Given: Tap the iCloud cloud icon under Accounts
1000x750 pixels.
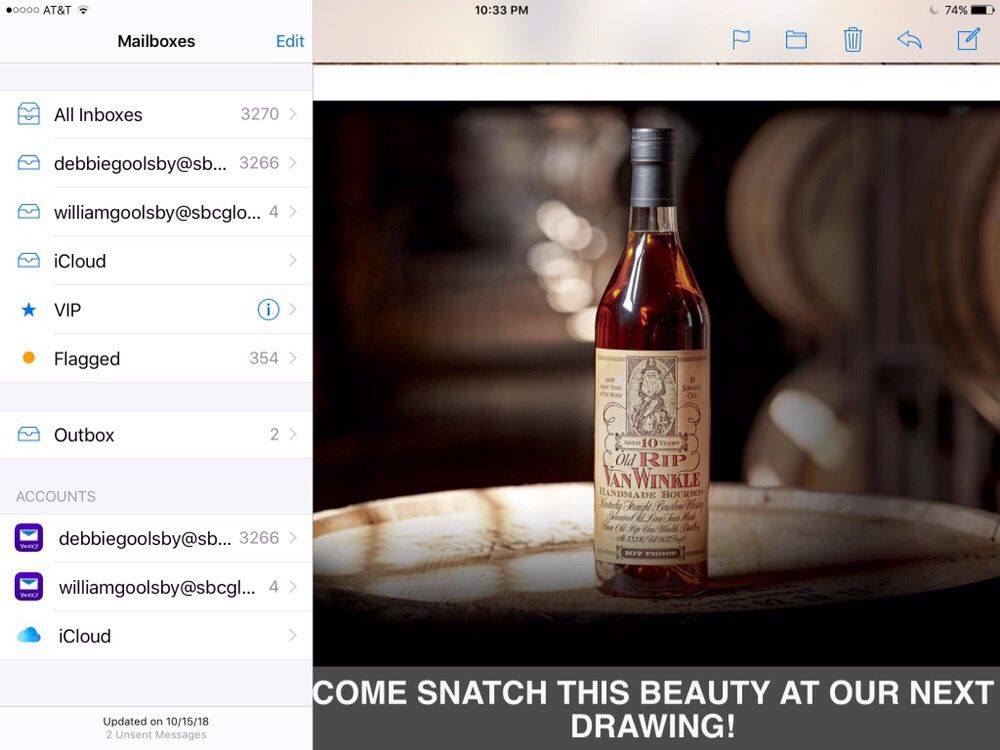Looking at the screenshot, I should [x=29, y=636].
